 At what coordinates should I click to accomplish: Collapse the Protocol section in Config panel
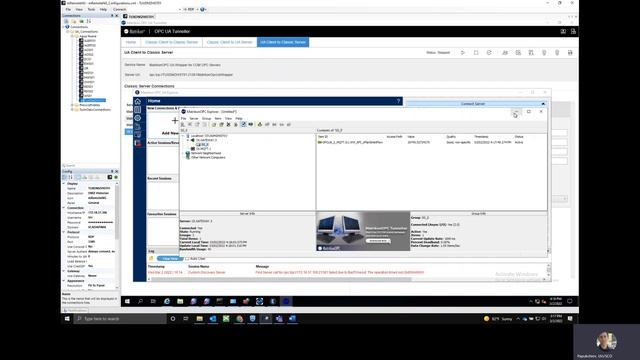point(64,232)
